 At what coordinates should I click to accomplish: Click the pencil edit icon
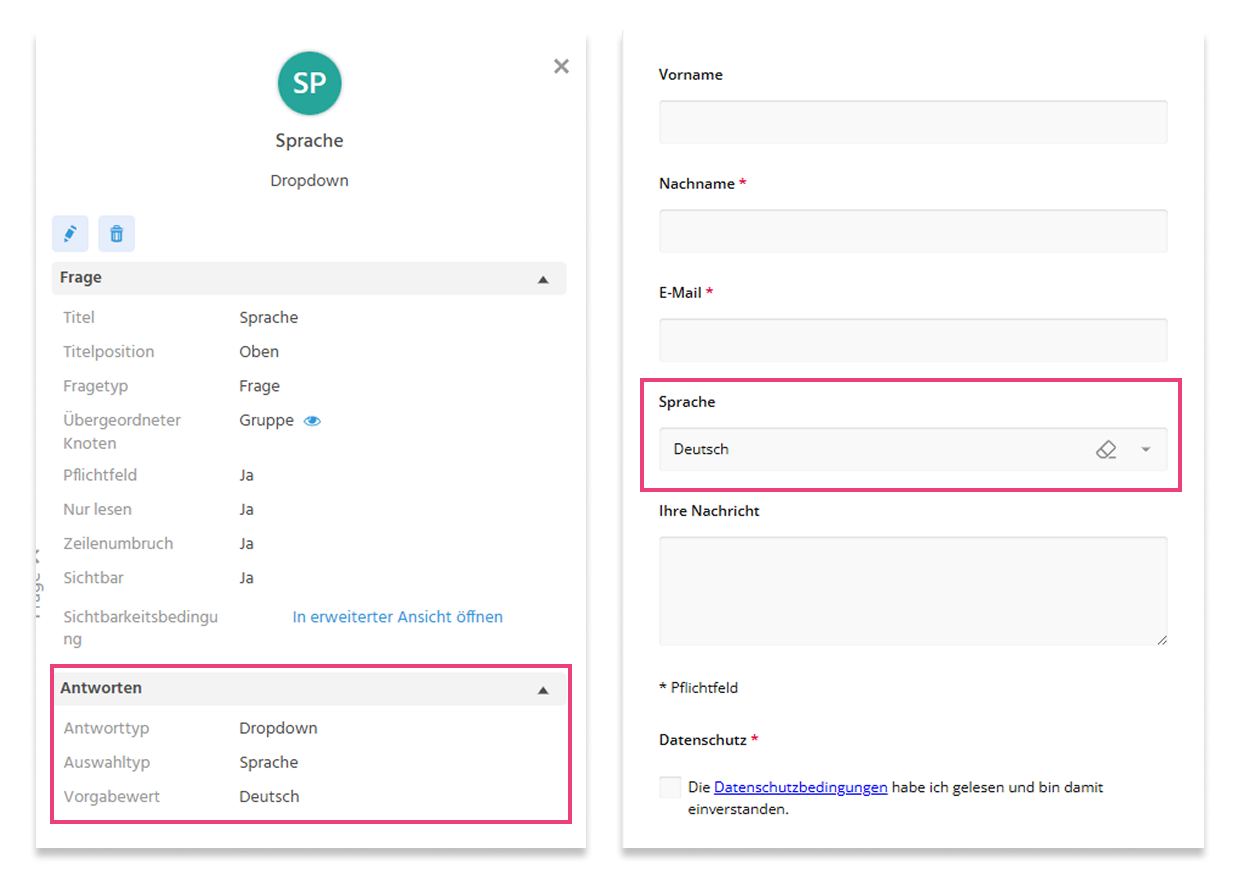pyautogui.click(x=70, y=234)
